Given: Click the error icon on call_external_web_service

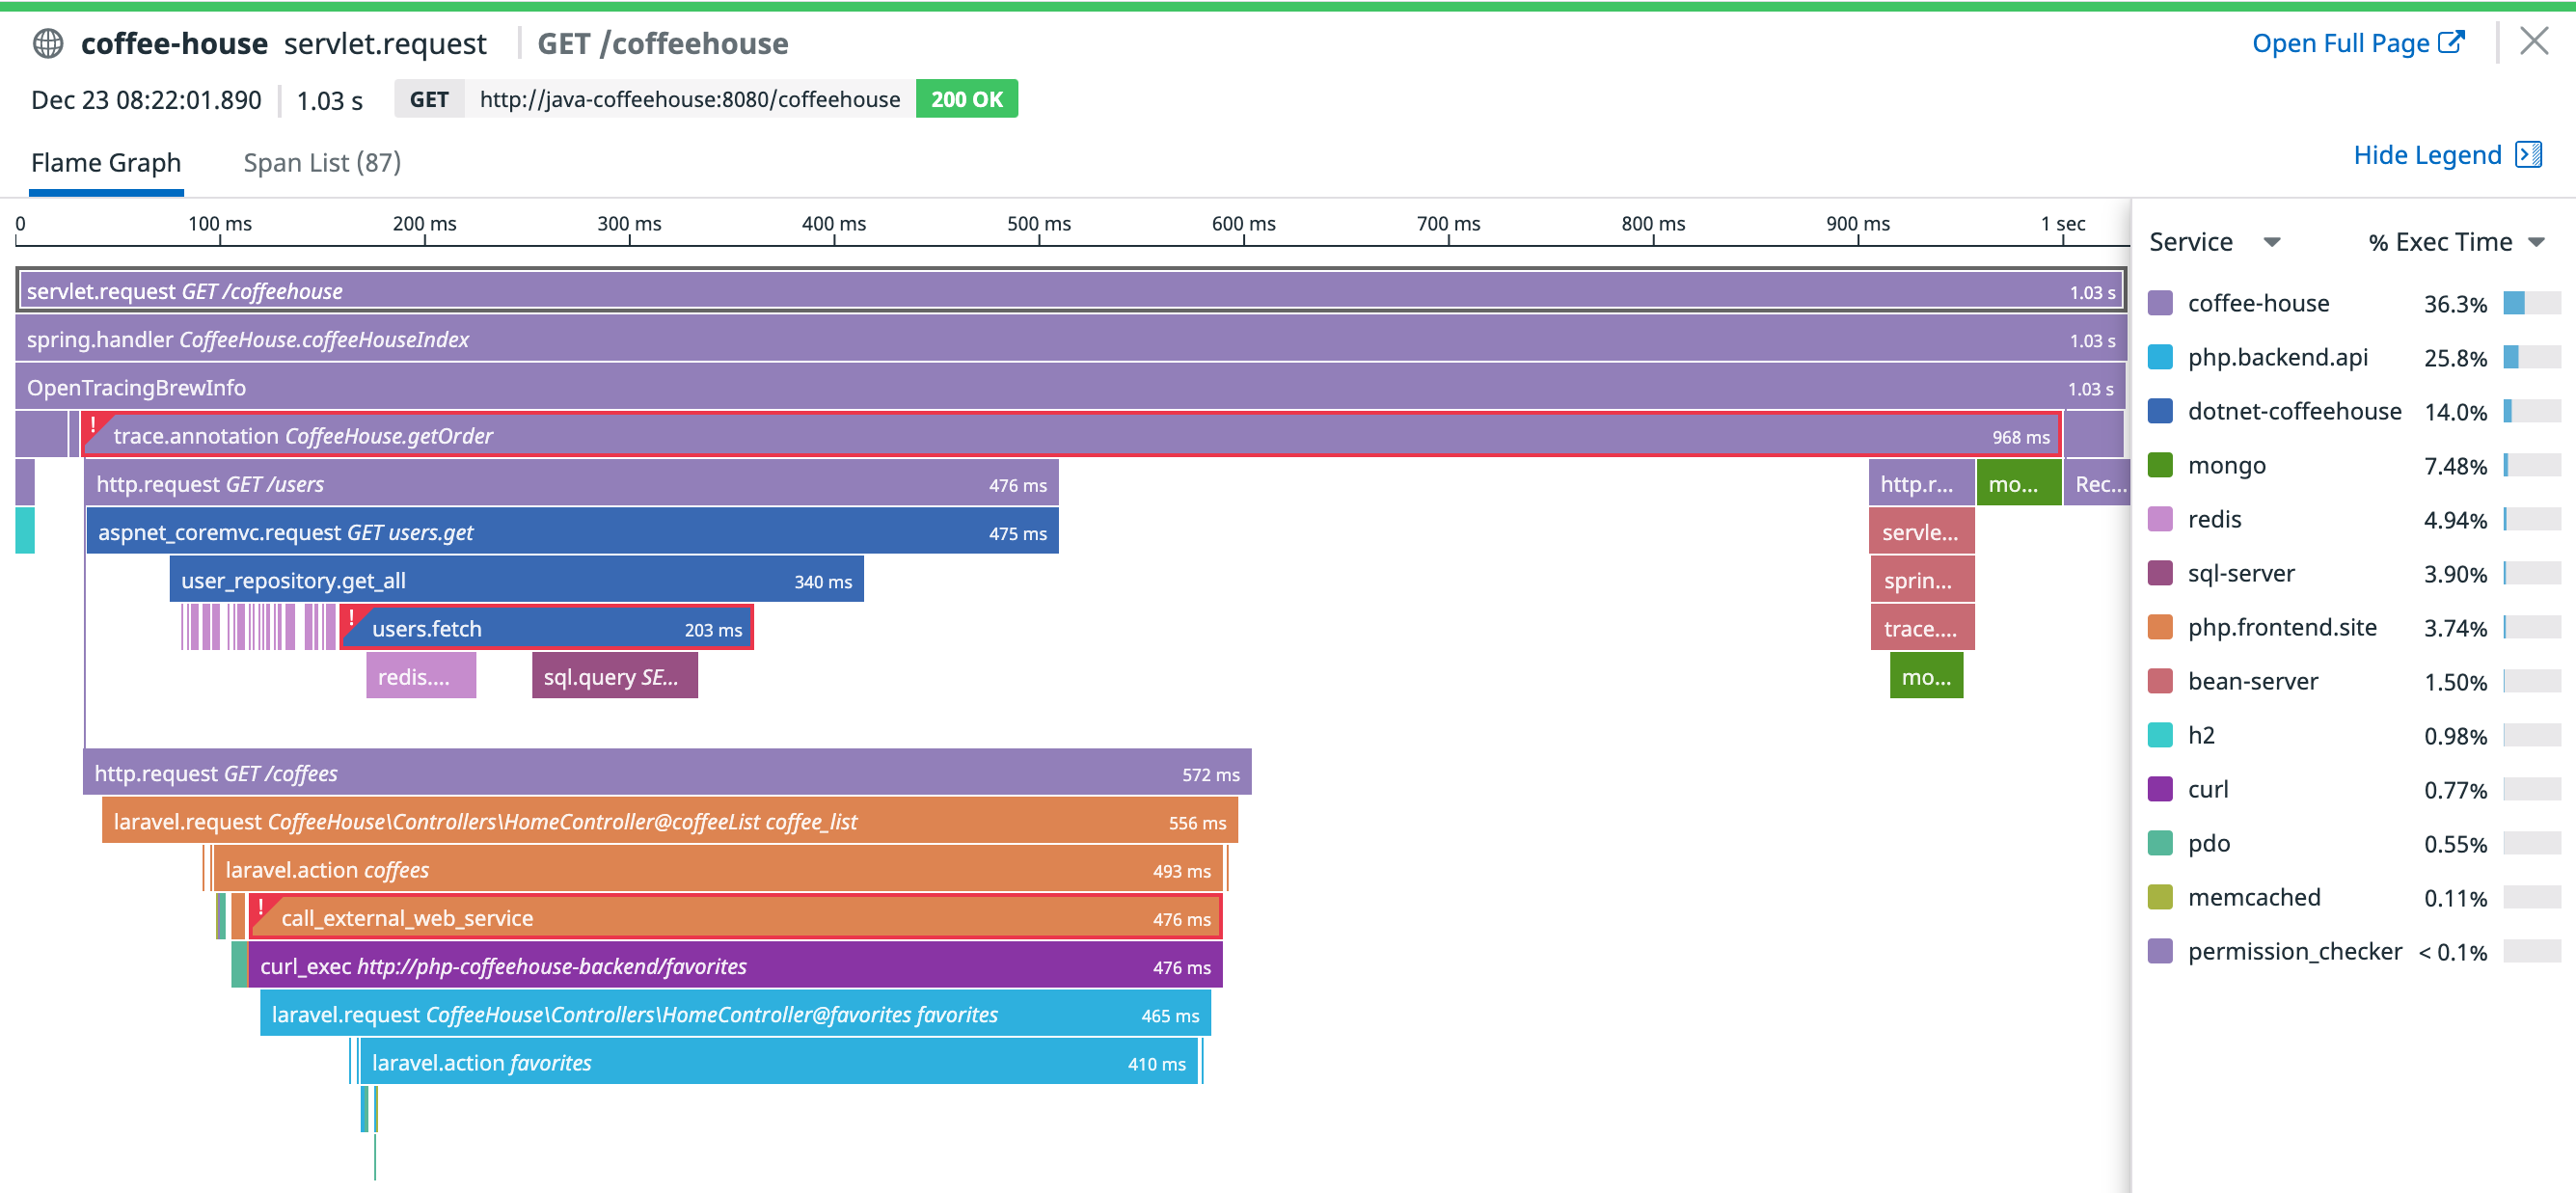Looking at the screenshot, I should 260,908.
